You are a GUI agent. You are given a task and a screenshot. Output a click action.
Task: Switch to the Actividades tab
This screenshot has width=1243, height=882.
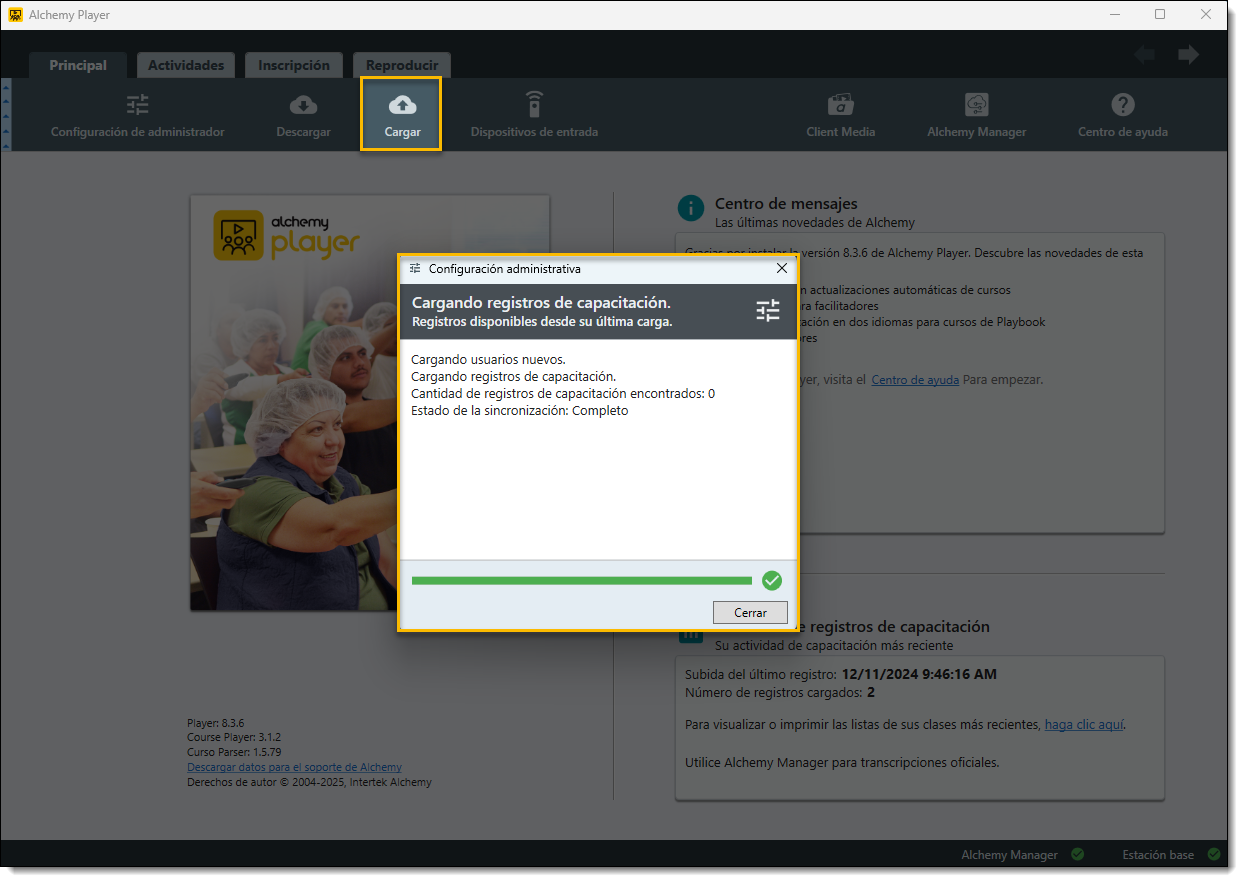(x=186, y=65)
